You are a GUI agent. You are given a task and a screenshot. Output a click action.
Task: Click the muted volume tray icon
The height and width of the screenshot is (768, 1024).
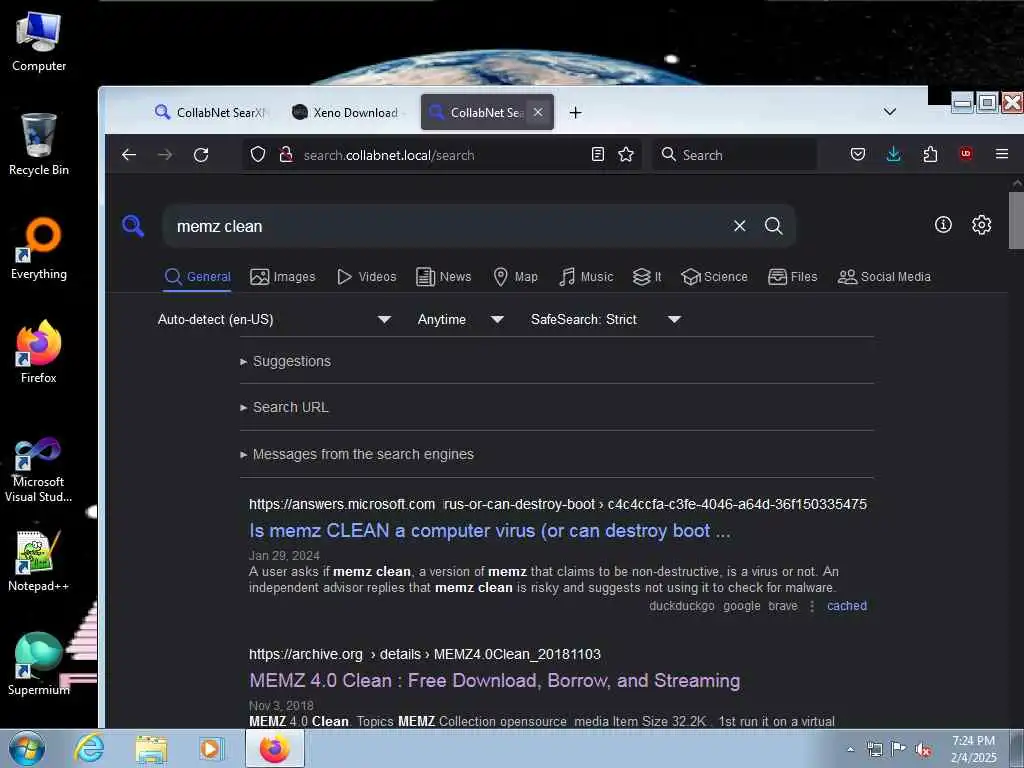923,750
